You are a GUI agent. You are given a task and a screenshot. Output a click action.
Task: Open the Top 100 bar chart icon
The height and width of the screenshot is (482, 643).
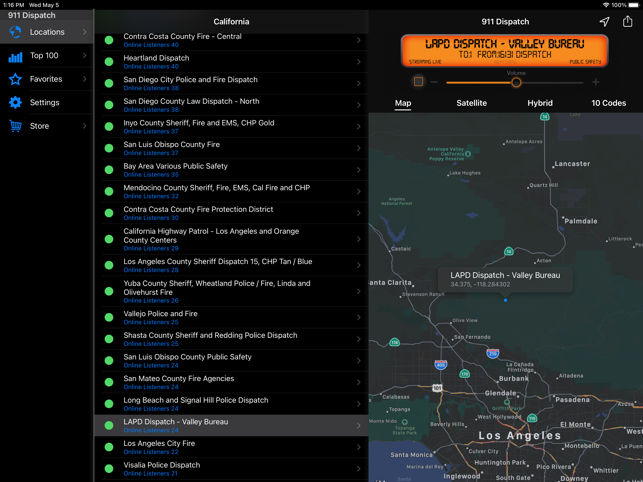click(15, 57)
